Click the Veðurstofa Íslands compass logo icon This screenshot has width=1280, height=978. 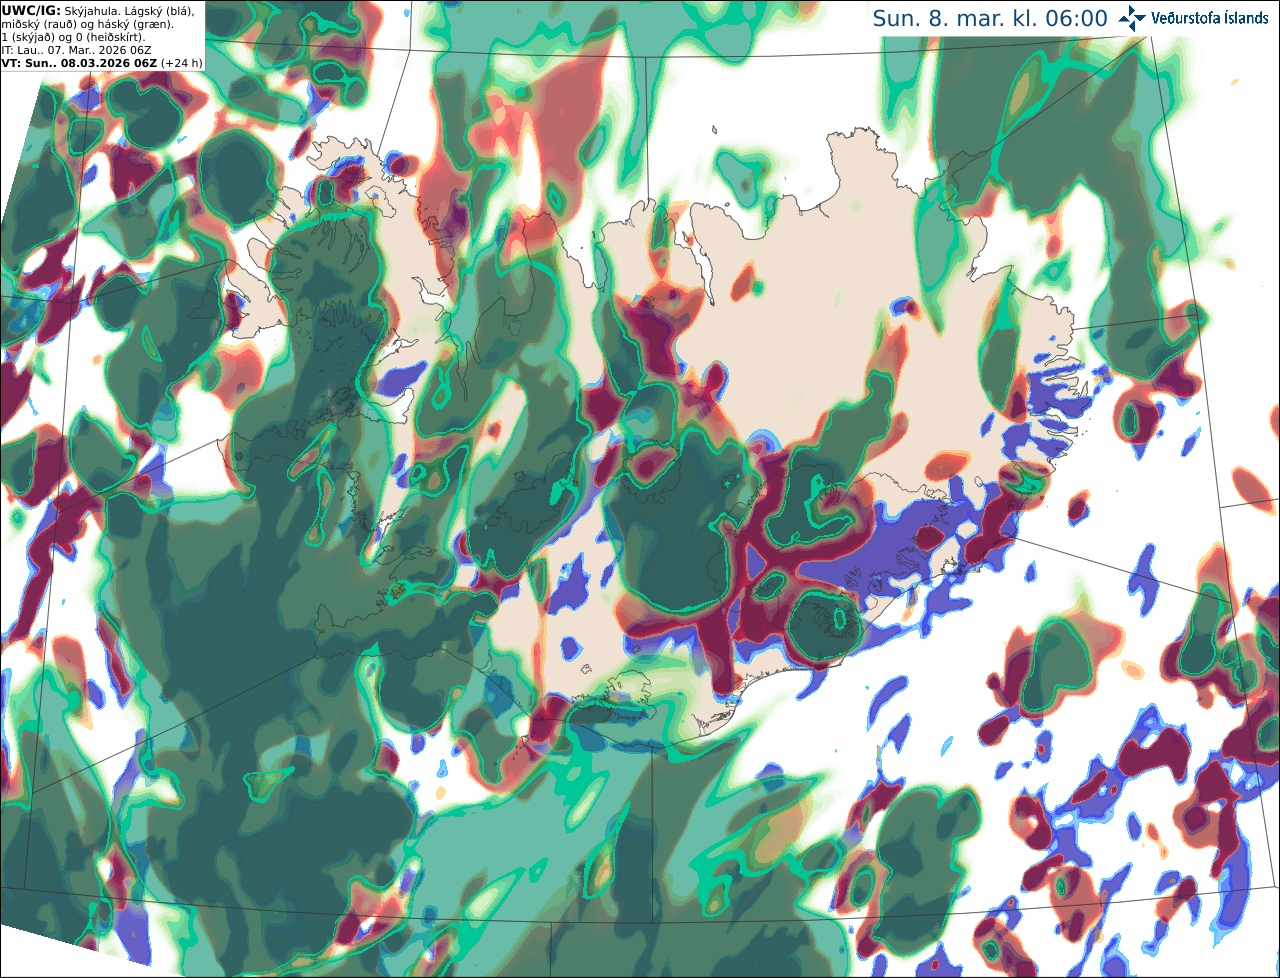(x=1133, y=18)
